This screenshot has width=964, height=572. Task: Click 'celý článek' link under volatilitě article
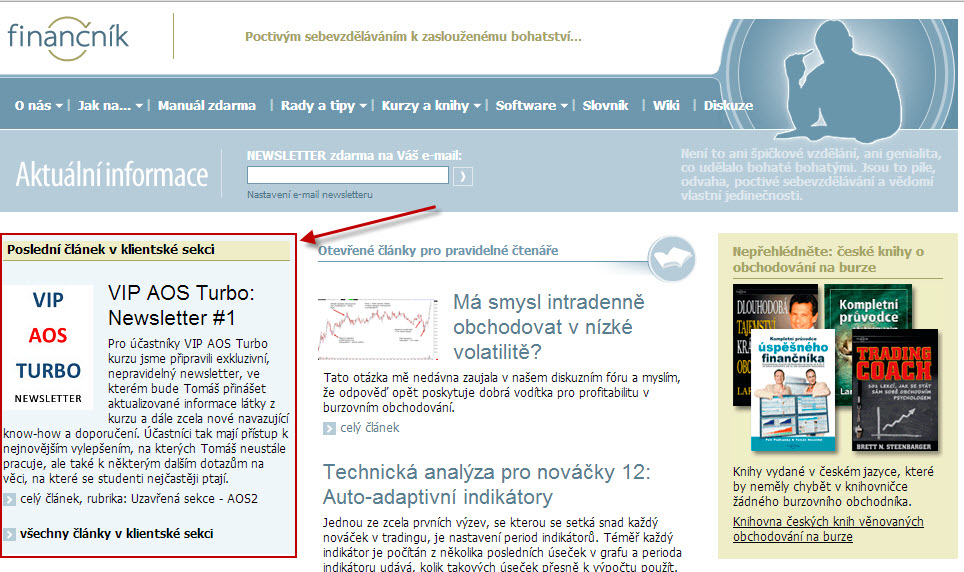coord(369,428)
